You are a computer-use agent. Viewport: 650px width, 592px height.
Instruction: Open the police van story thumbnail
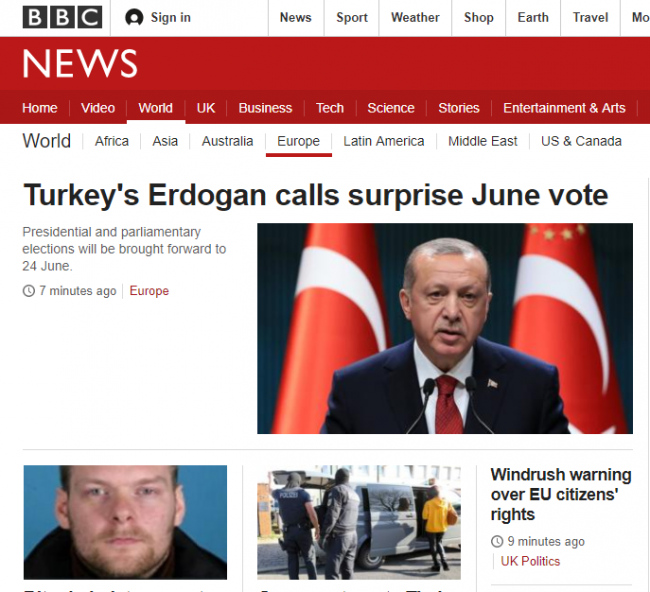tap(359, 522)
